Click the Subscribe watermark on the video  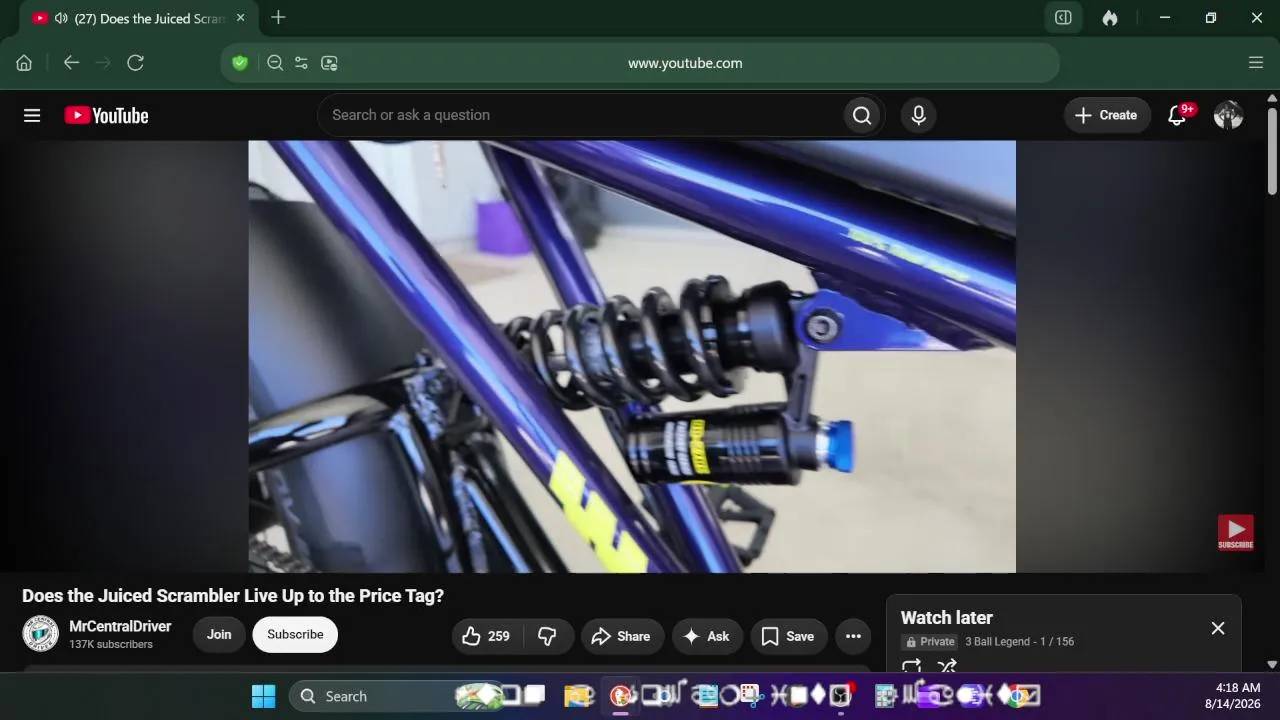[x=1235, y=533]
